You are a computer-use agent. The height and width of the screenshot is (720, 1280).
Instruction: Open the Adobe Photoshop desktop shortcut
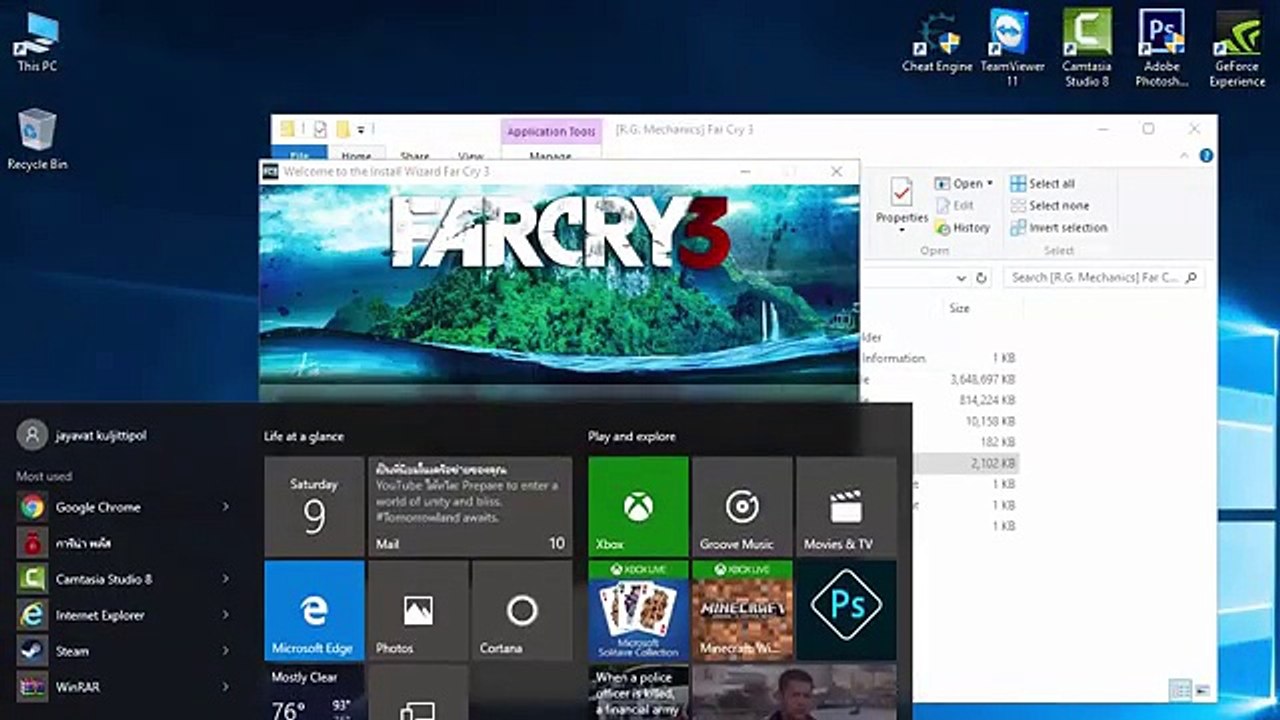coord(1161,47)
